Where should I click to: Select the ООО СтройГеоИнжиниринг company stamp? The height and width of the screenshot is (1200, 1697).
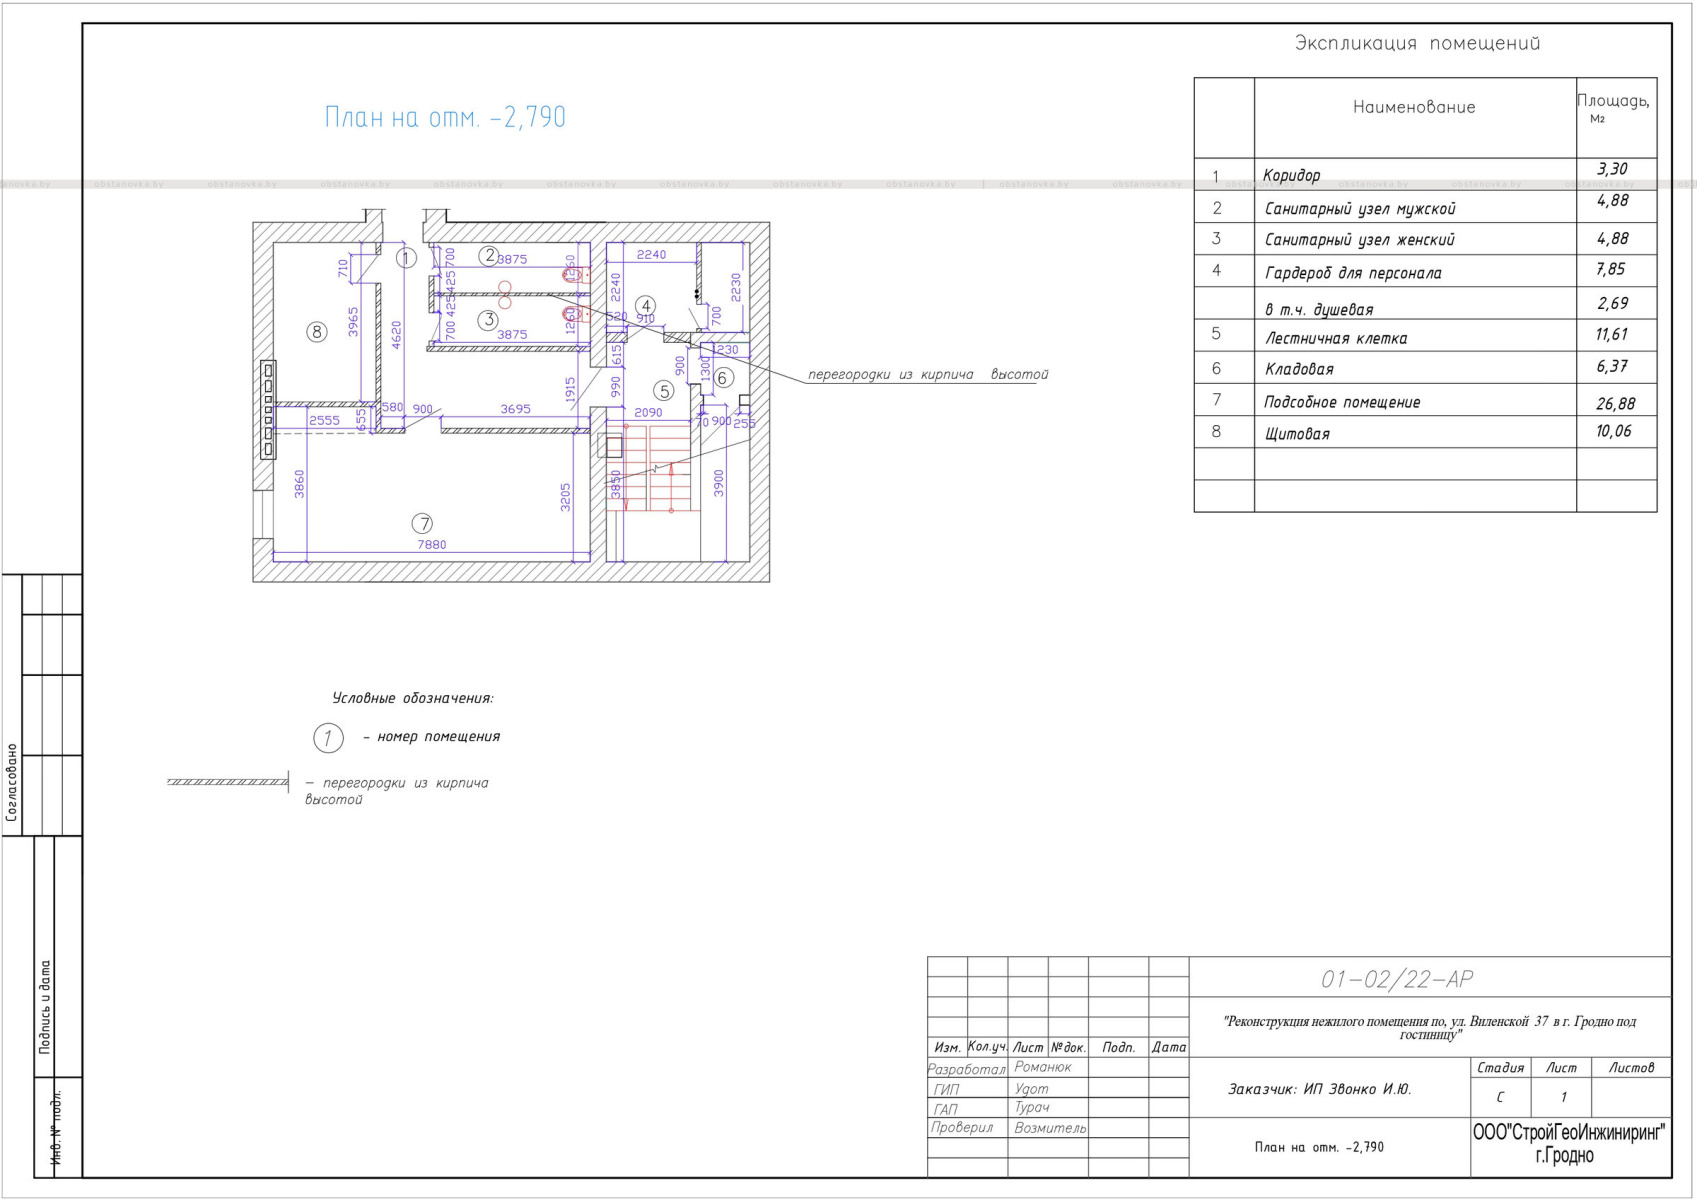(x=1568, y=1145)
